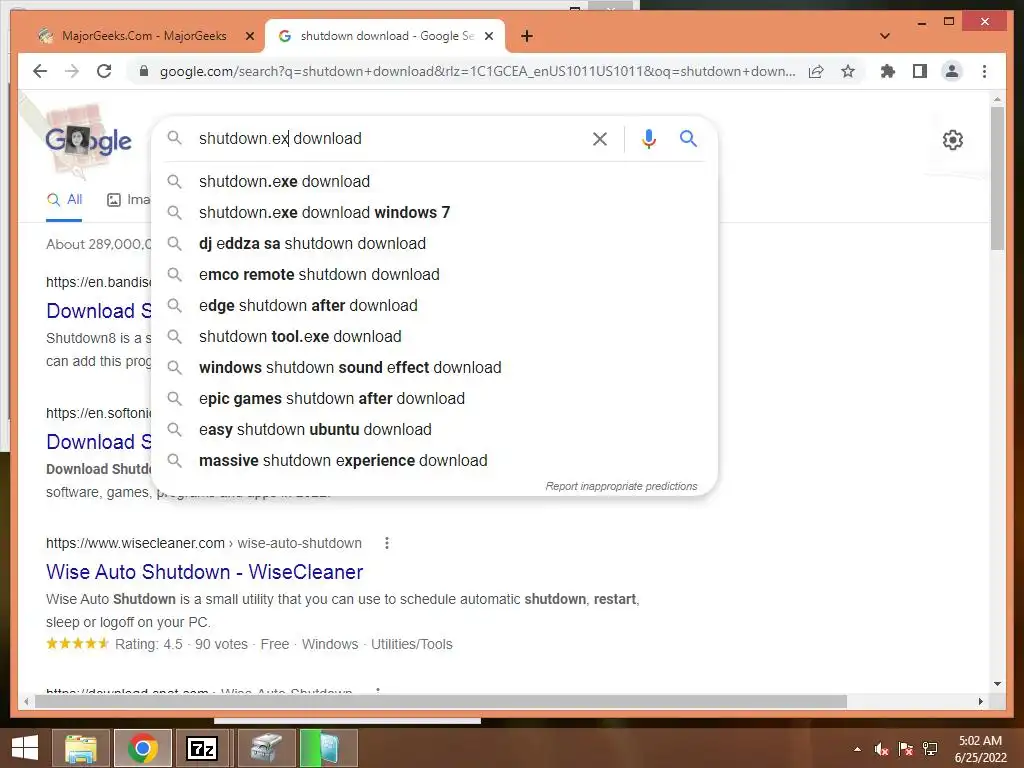Open more options for the WiseCleaner result
1024x768 pixels.
[387, 543]
